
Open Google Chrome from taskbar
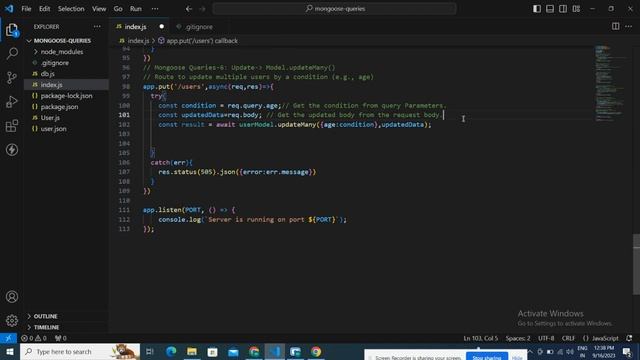(316, 351)
